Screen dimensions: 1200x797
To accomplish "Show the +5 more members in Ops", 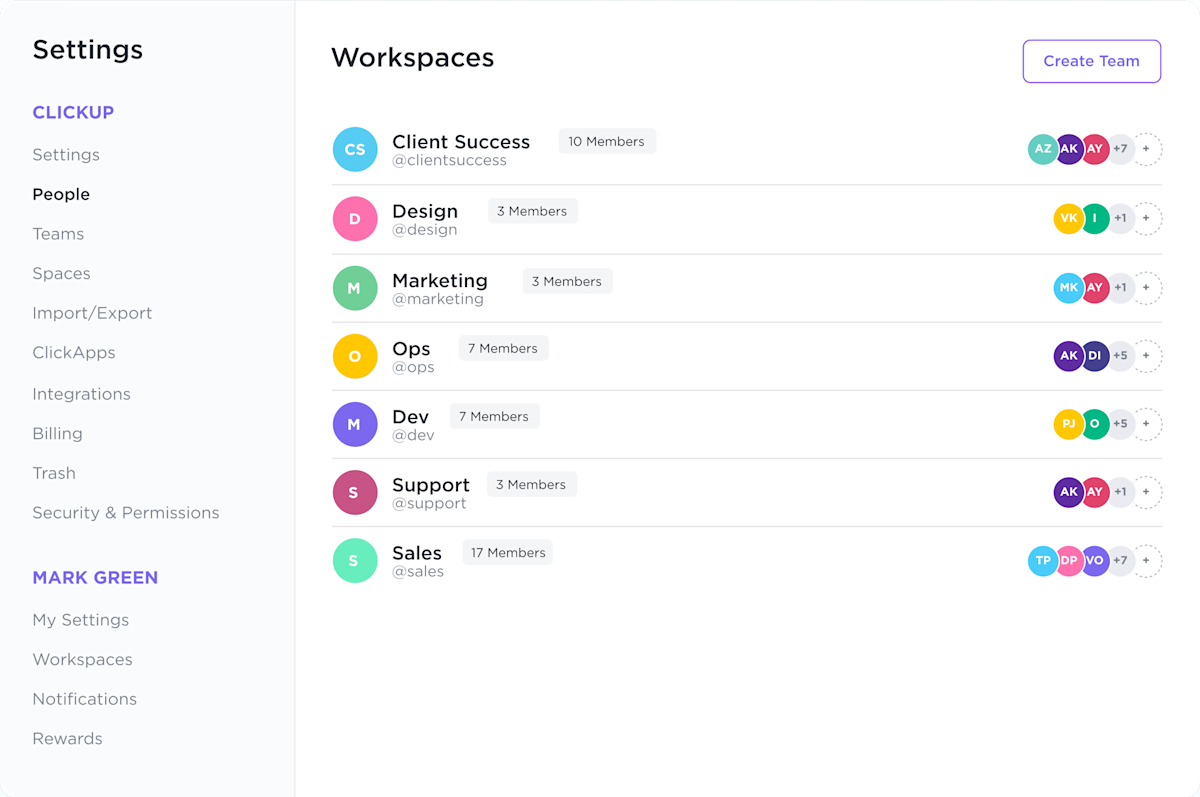I will 1121,356.
